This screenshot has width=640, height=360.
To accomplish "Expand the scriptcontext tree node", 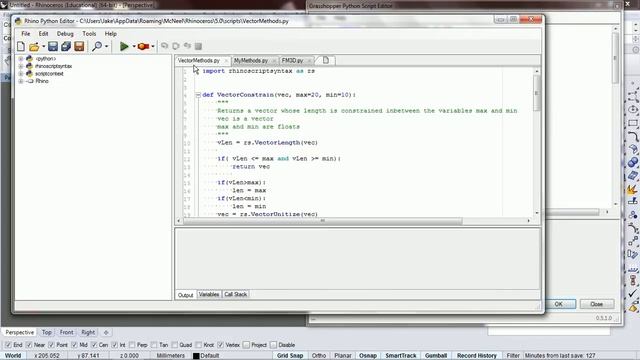I will pyautogui.click(x=21, y=74).
